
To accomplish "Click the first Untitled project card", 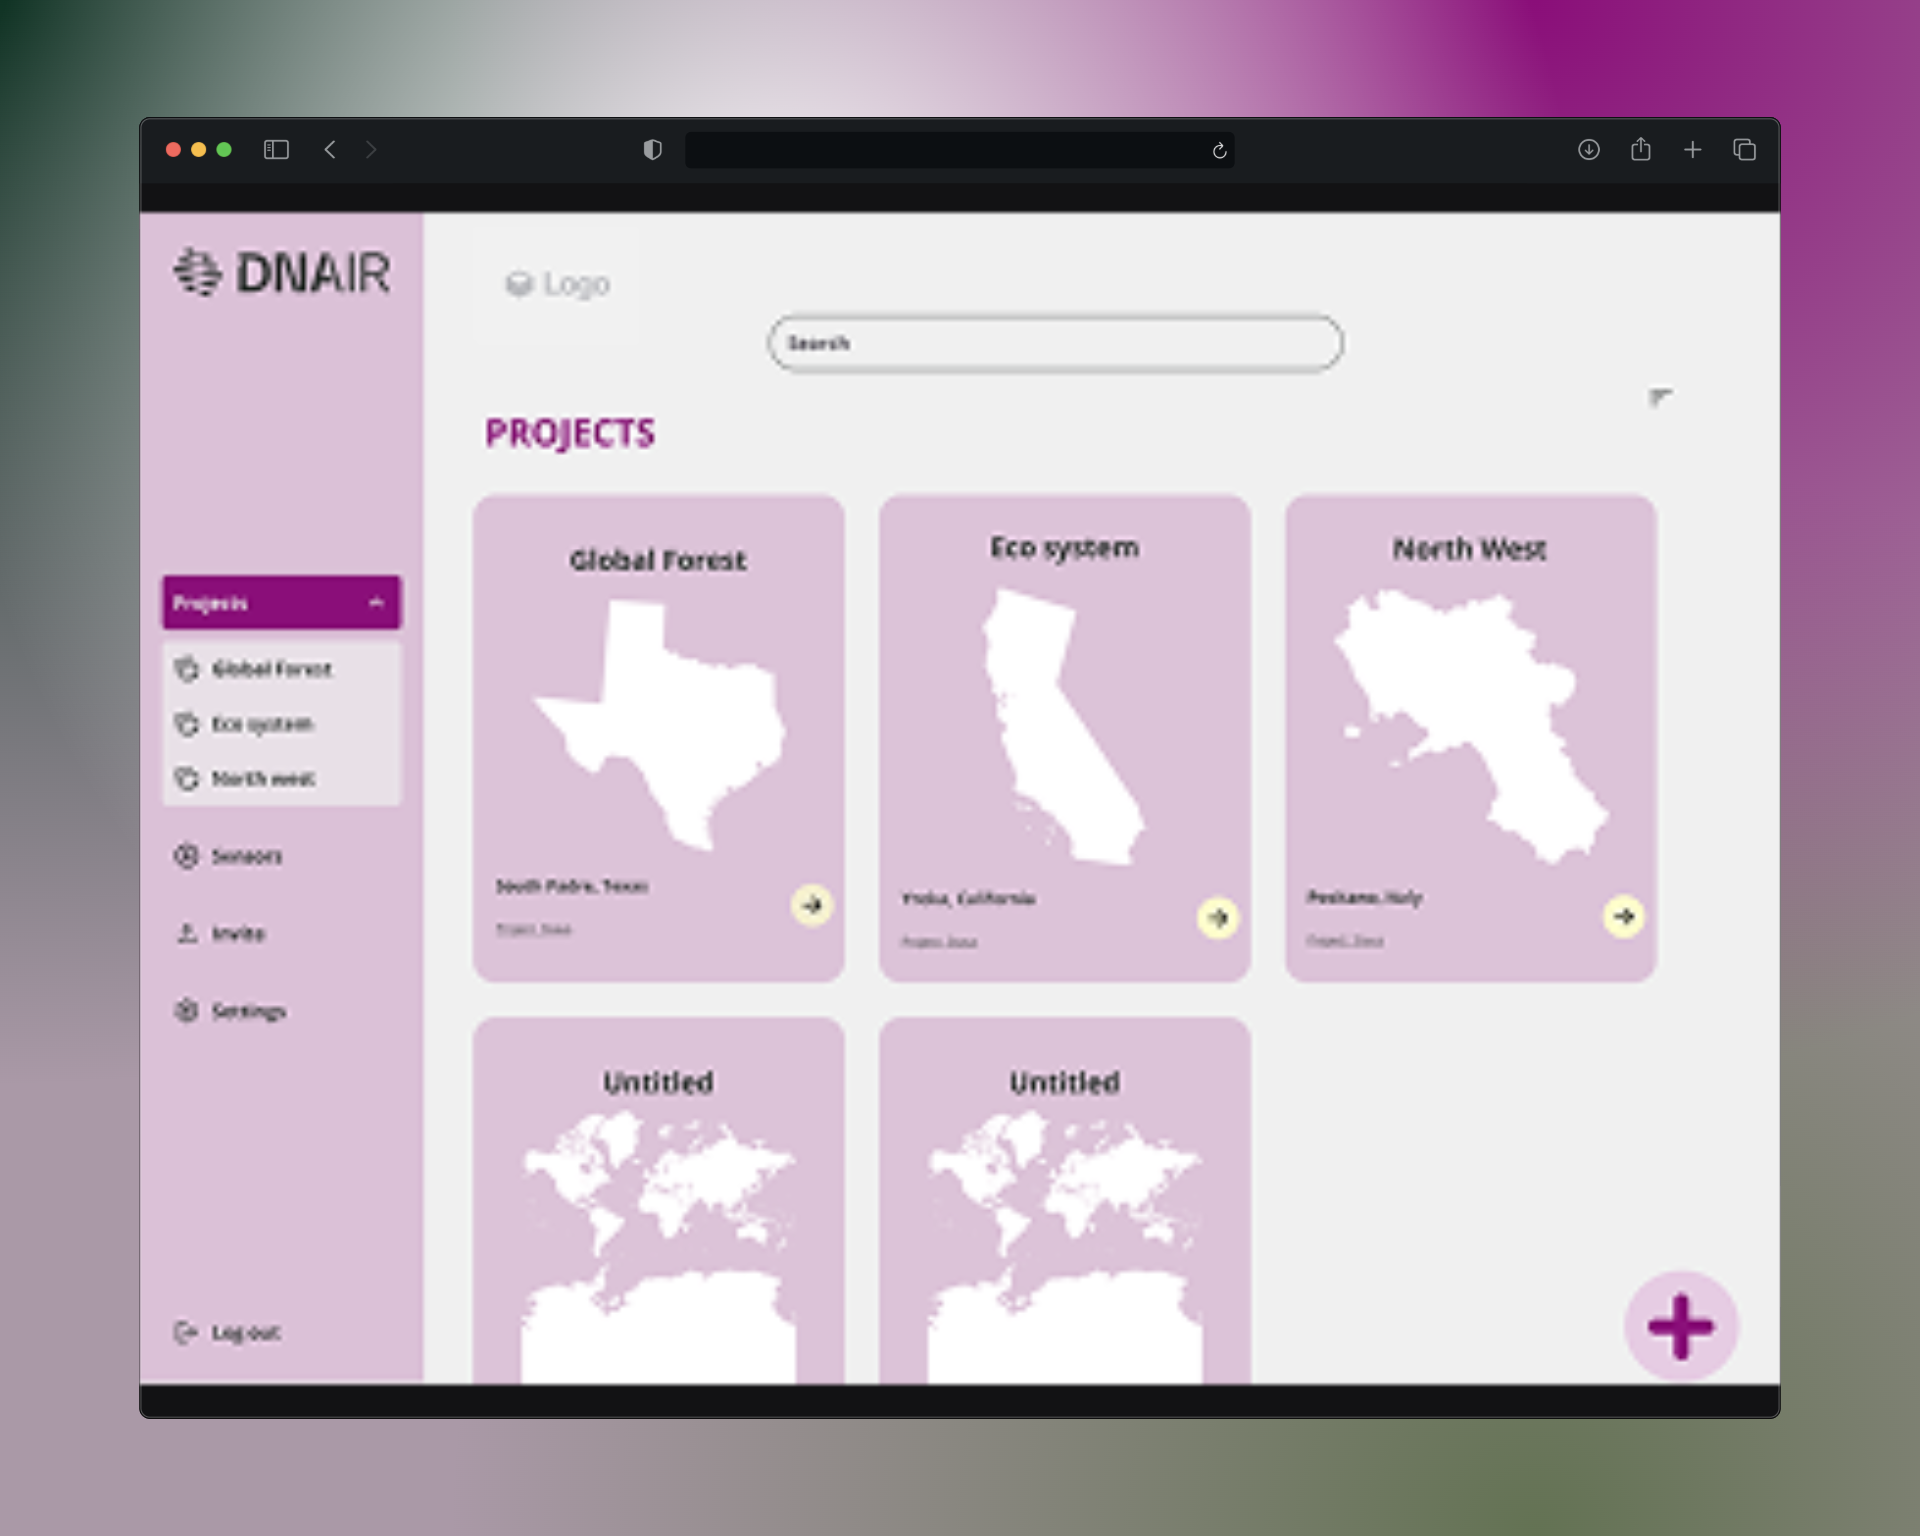I will click(658, 1200).
